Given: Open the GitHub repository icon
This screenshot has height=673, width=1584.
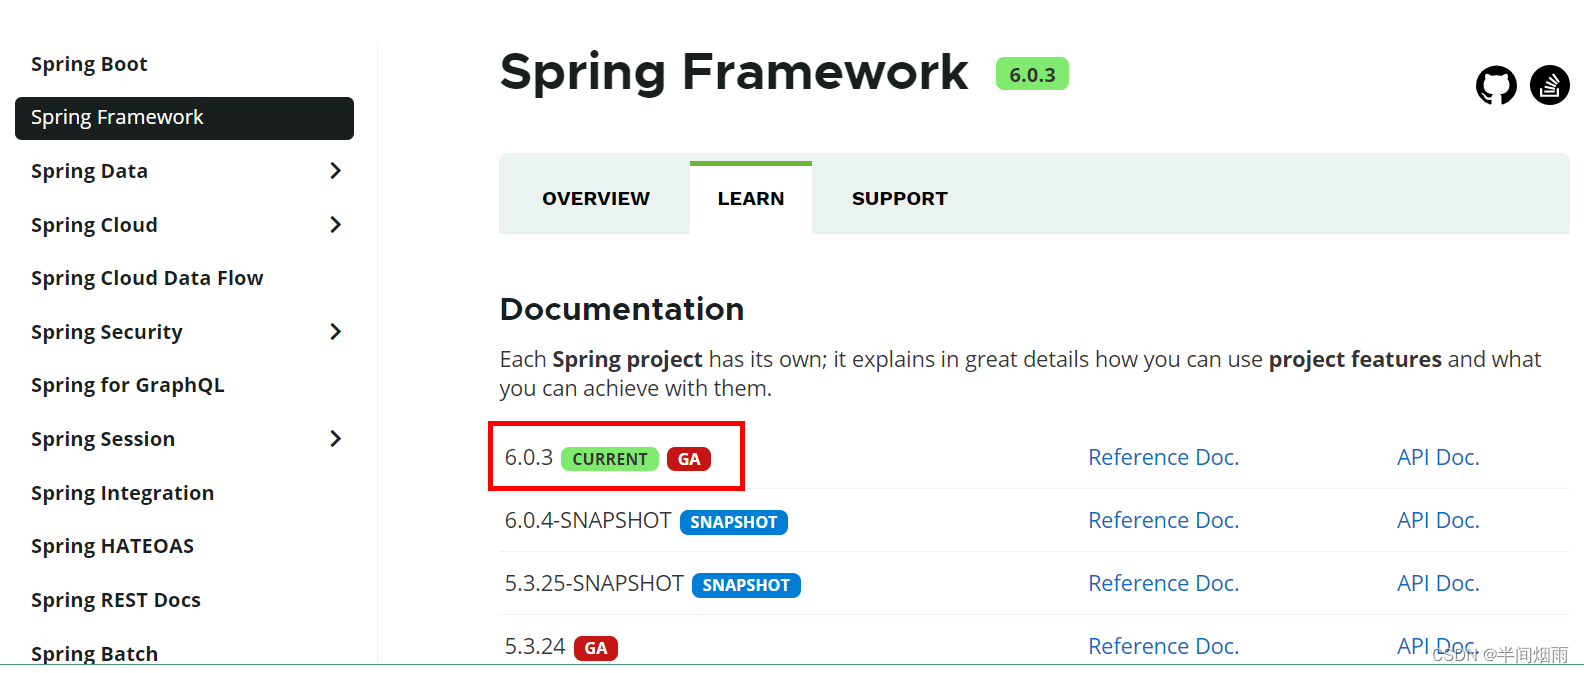Looking at the screenshot, I should click(1496, 85).
